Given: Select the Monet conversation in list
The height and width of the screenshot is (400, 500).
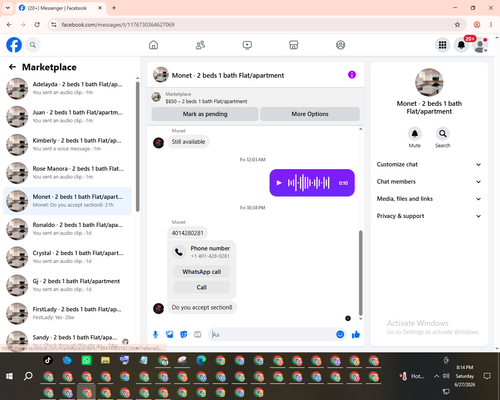Looking at the screenshot, I should [x=68, y=201].
